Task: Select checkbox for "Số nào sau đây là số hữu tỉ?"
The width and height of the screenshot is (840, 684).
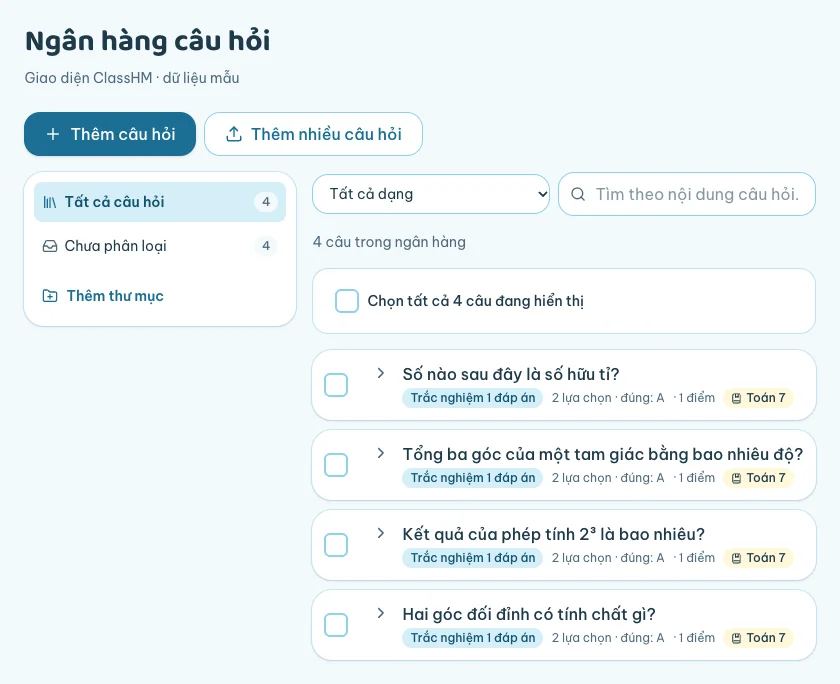Action: (x=336, y=385)
